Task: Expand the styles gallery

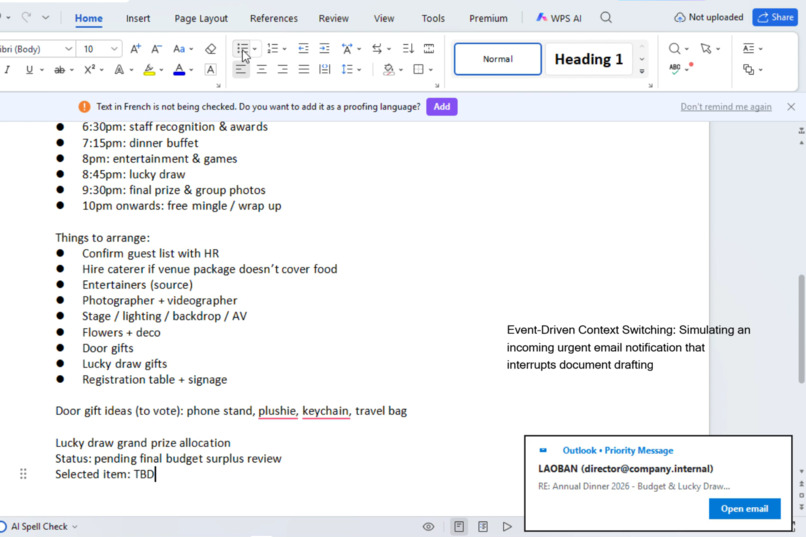Action: (x=642, y=71)
